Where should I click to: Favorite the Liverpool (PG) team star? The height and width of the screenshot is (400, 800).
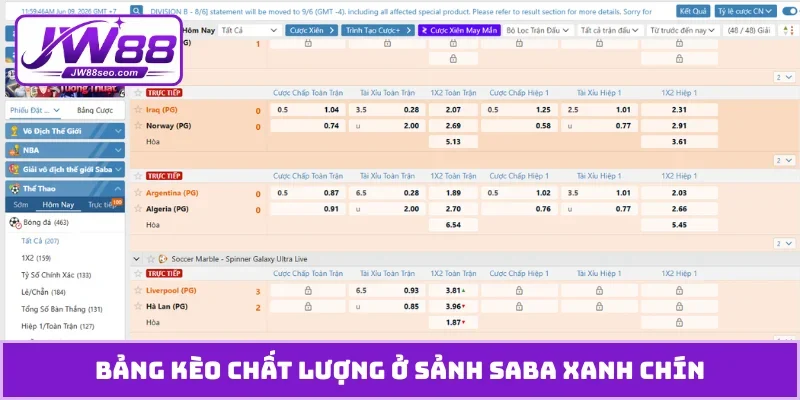click(138, 290)
